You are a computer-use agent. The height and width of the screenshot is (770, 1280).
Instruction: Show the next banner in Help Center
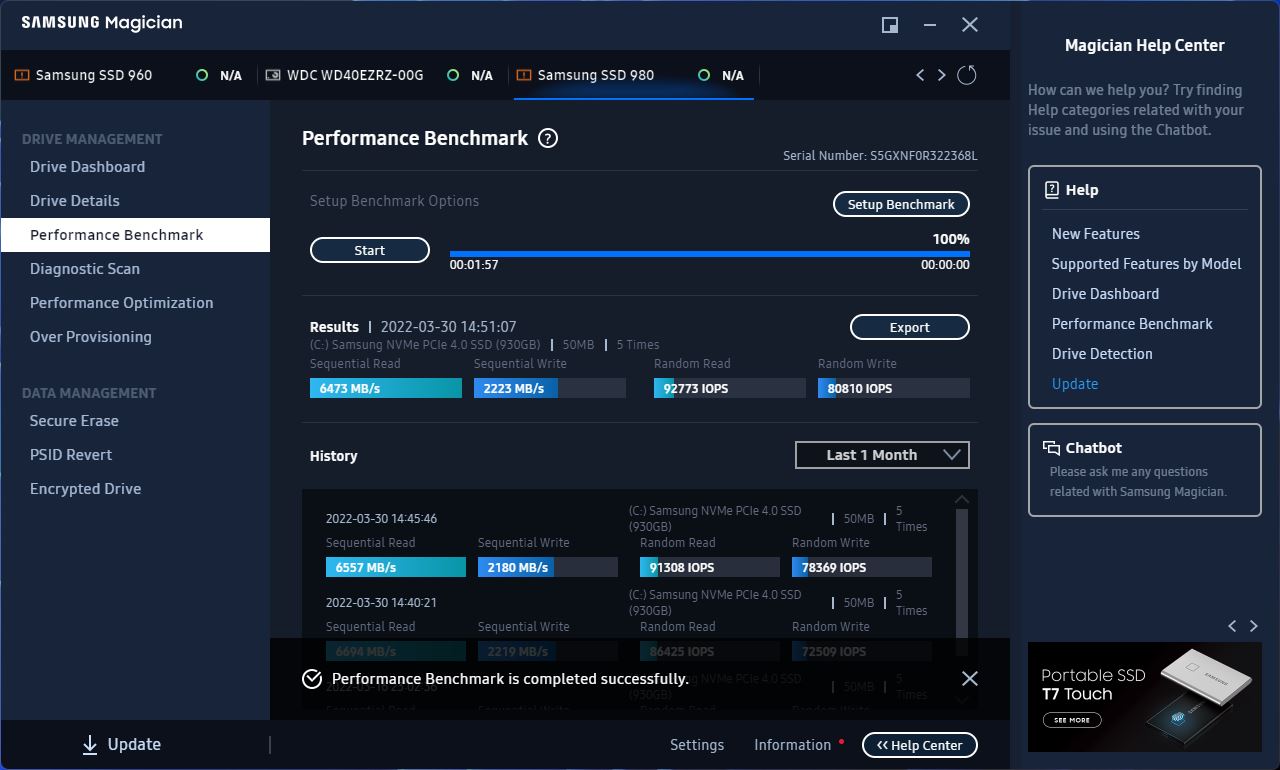click(1254, 626)
